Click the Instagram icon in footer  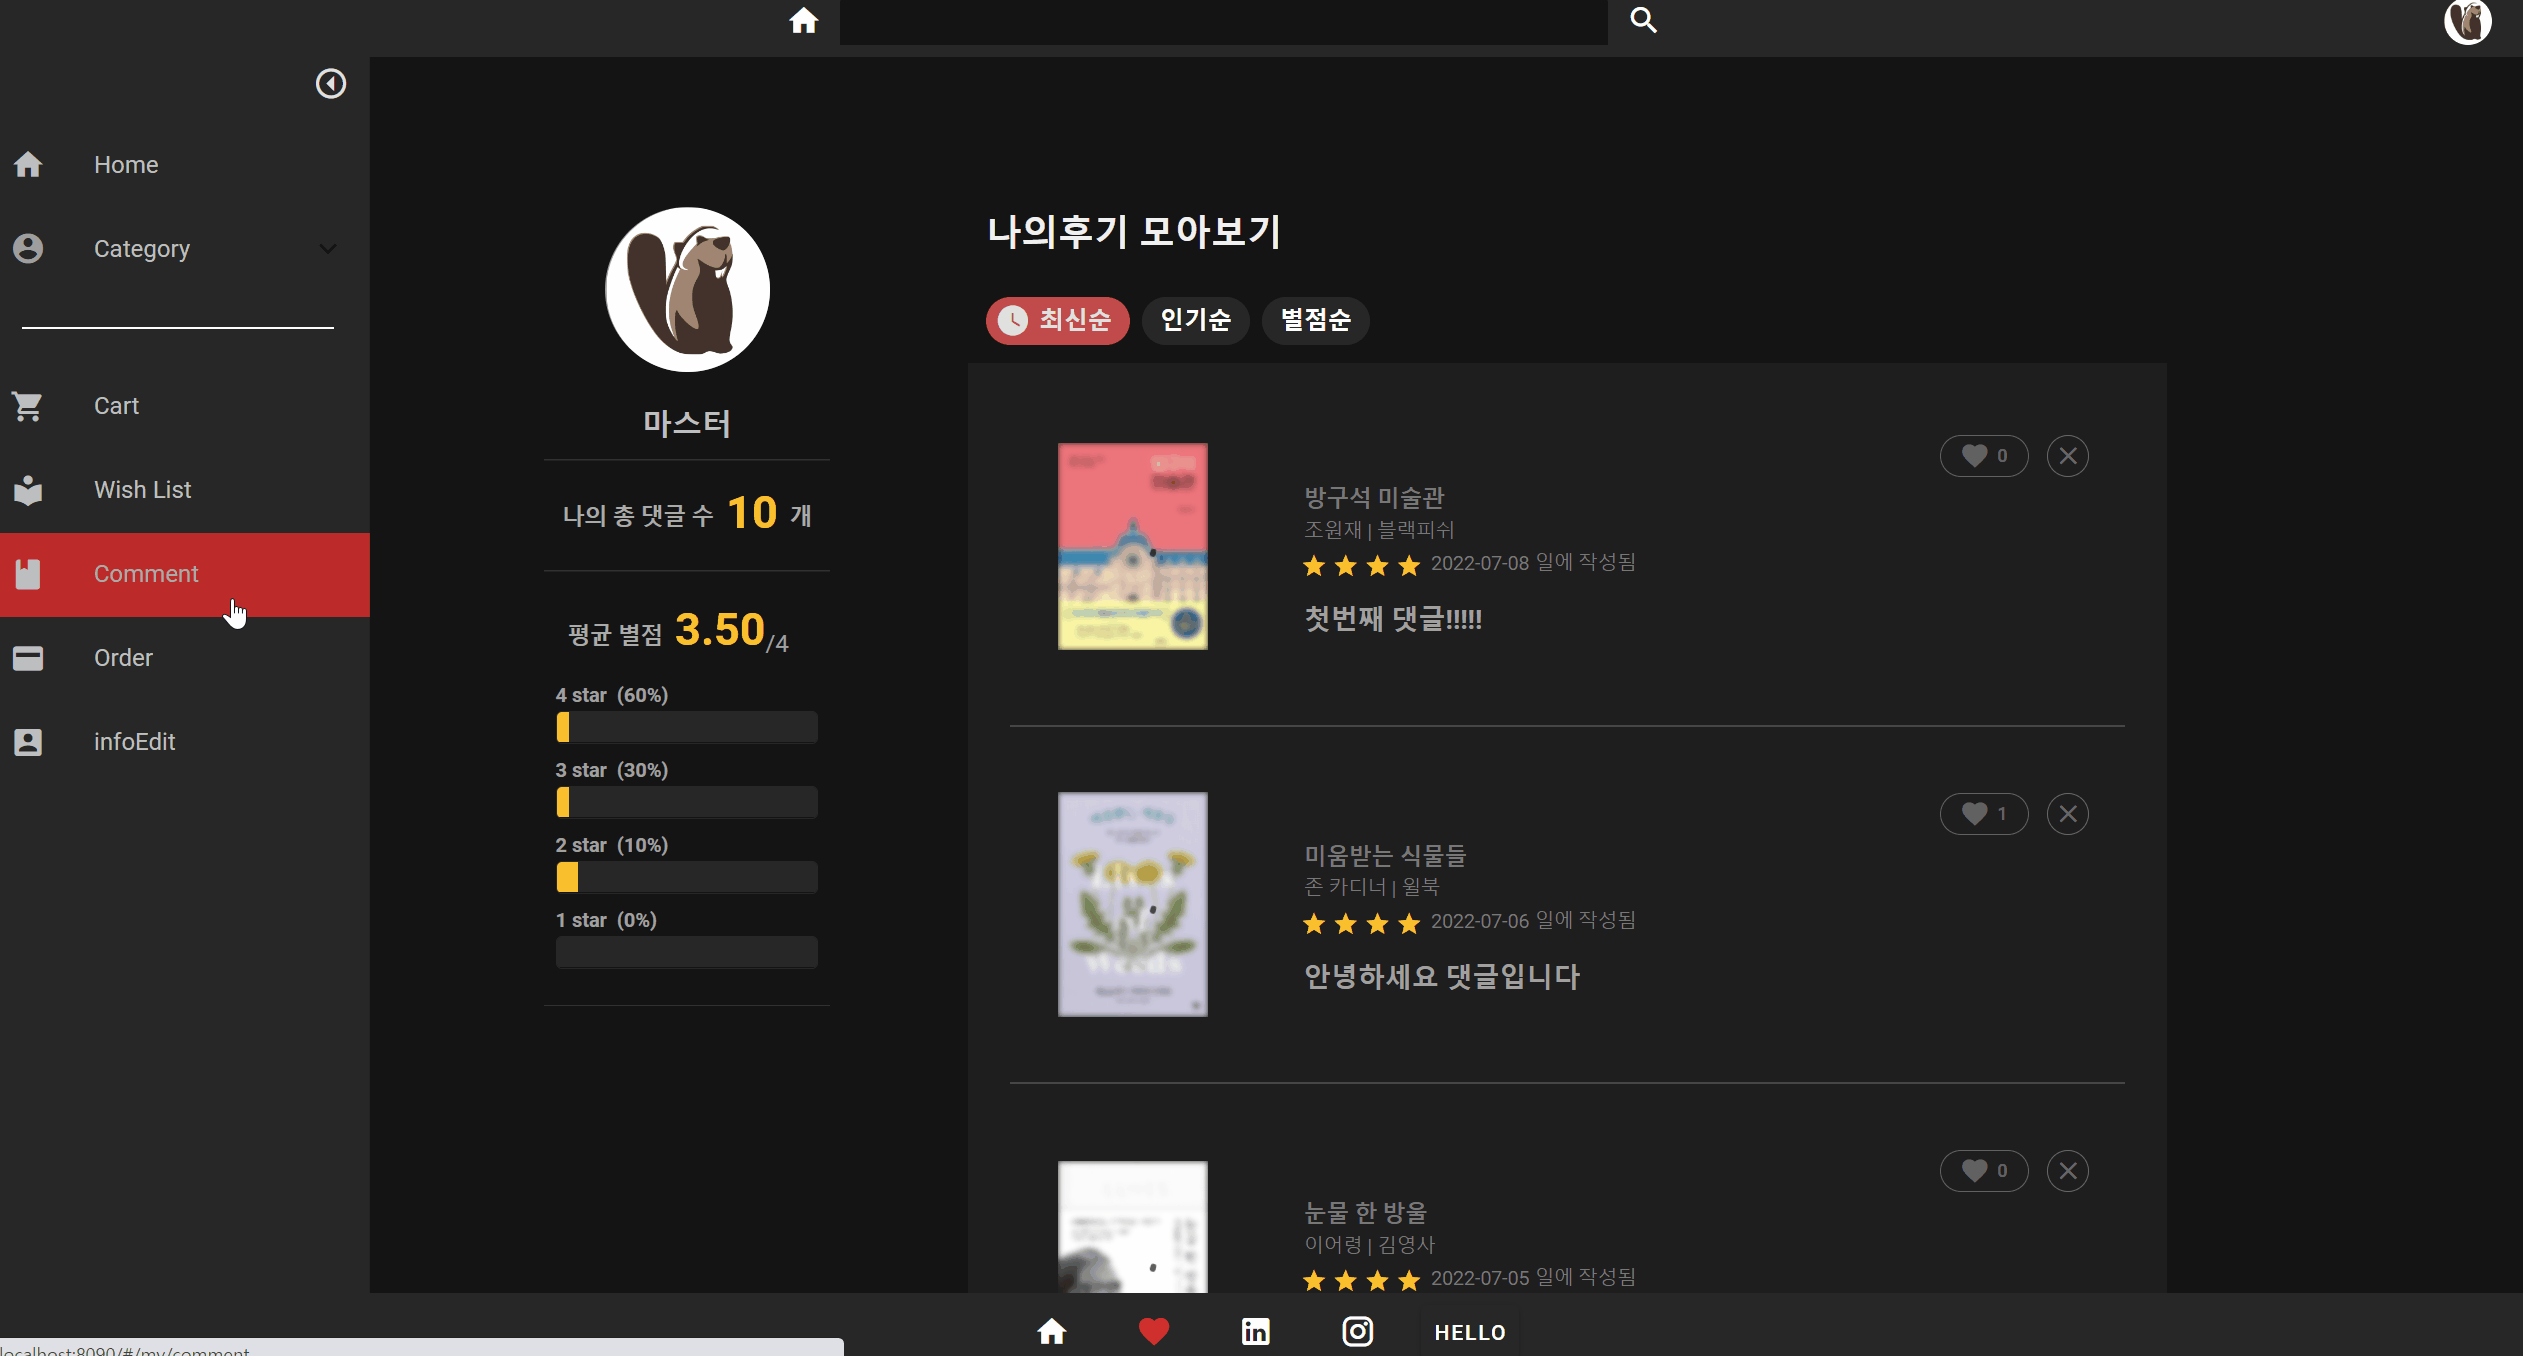point(1357,1331)
